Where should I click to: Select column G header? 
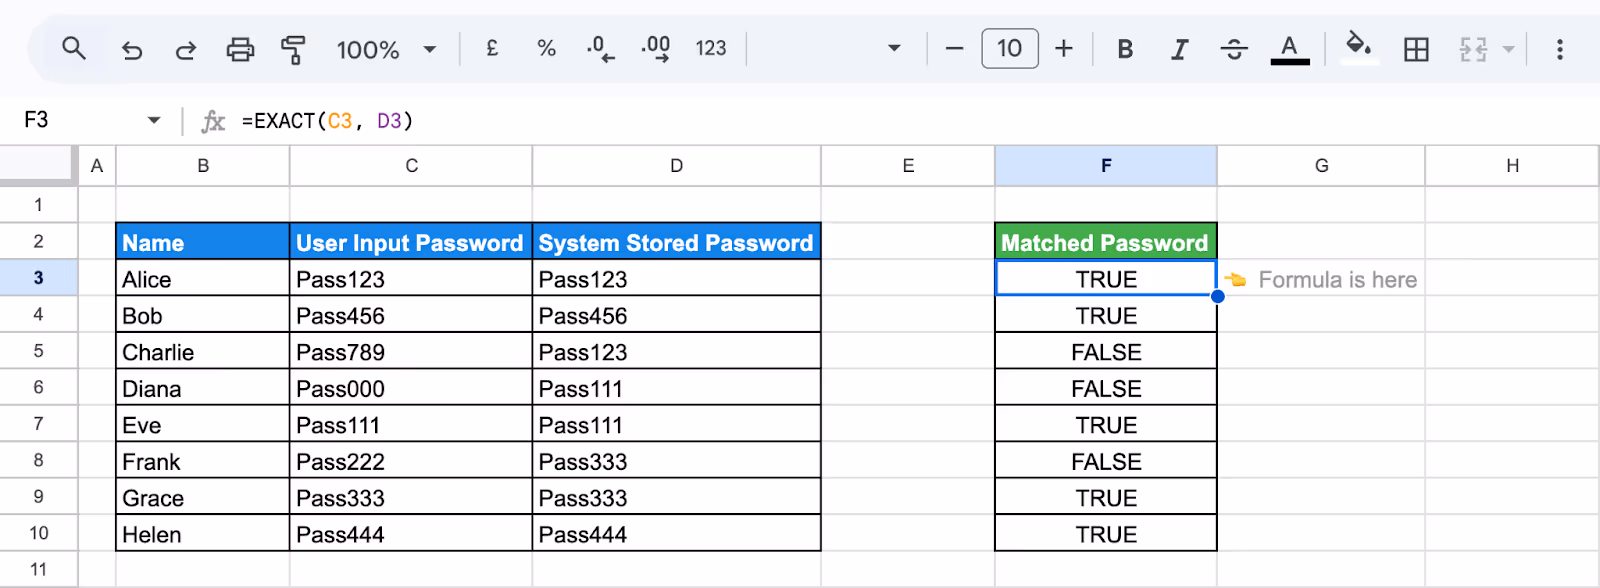[1321, 166]
